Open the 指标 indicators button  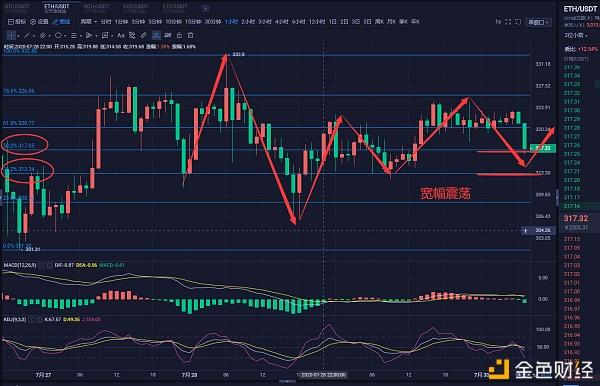click(17, 22)
